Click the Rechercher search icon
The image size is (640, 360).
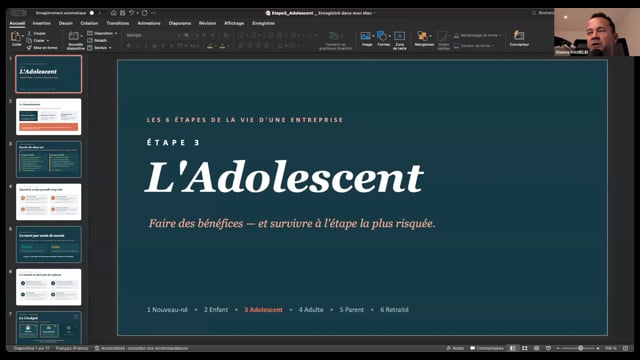534,13
